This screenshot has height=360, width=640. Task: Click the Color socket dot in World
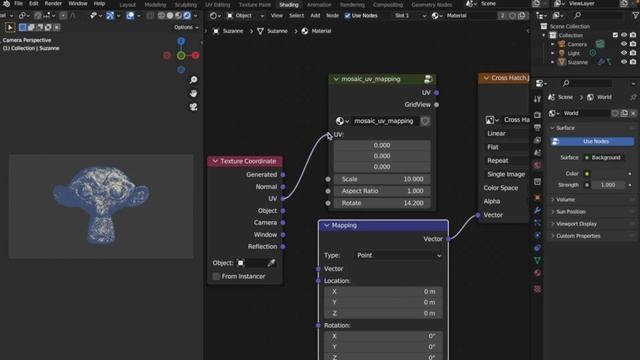(587, 174)
